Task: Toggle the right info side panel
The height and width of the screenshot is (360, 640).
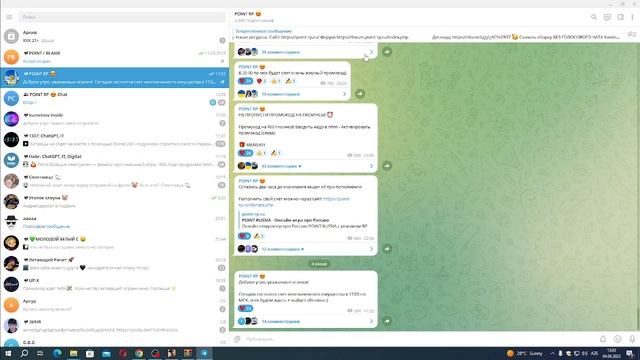Action: tap(620, 17)
